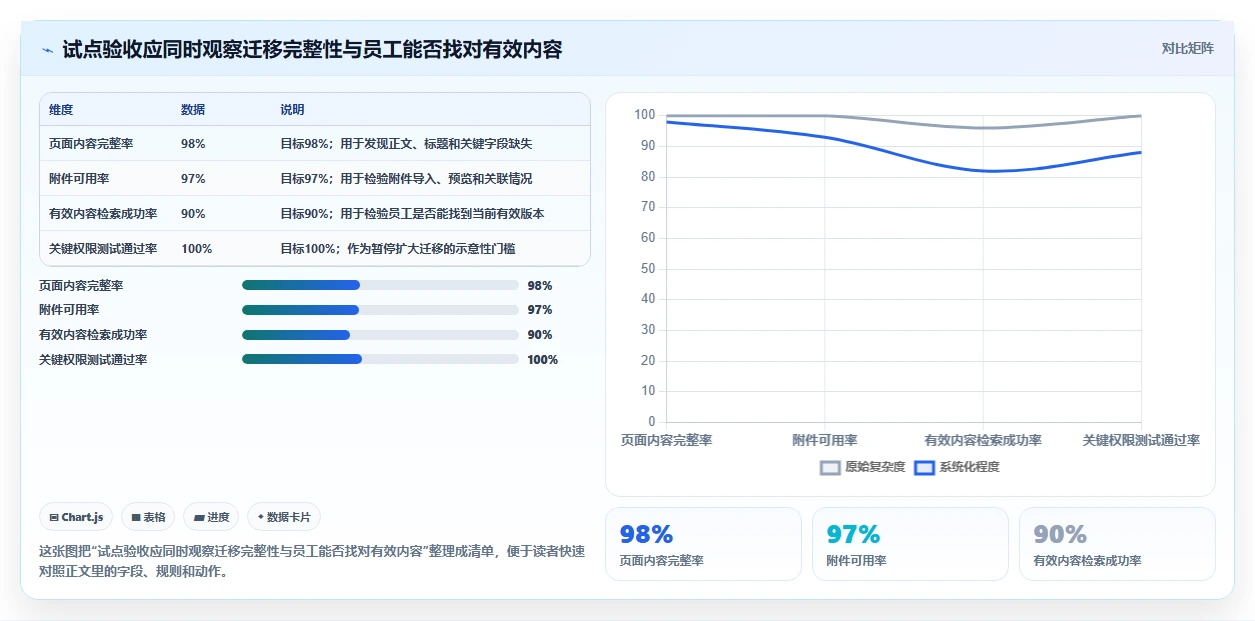Click the 说明 column header

click(292, 110)
